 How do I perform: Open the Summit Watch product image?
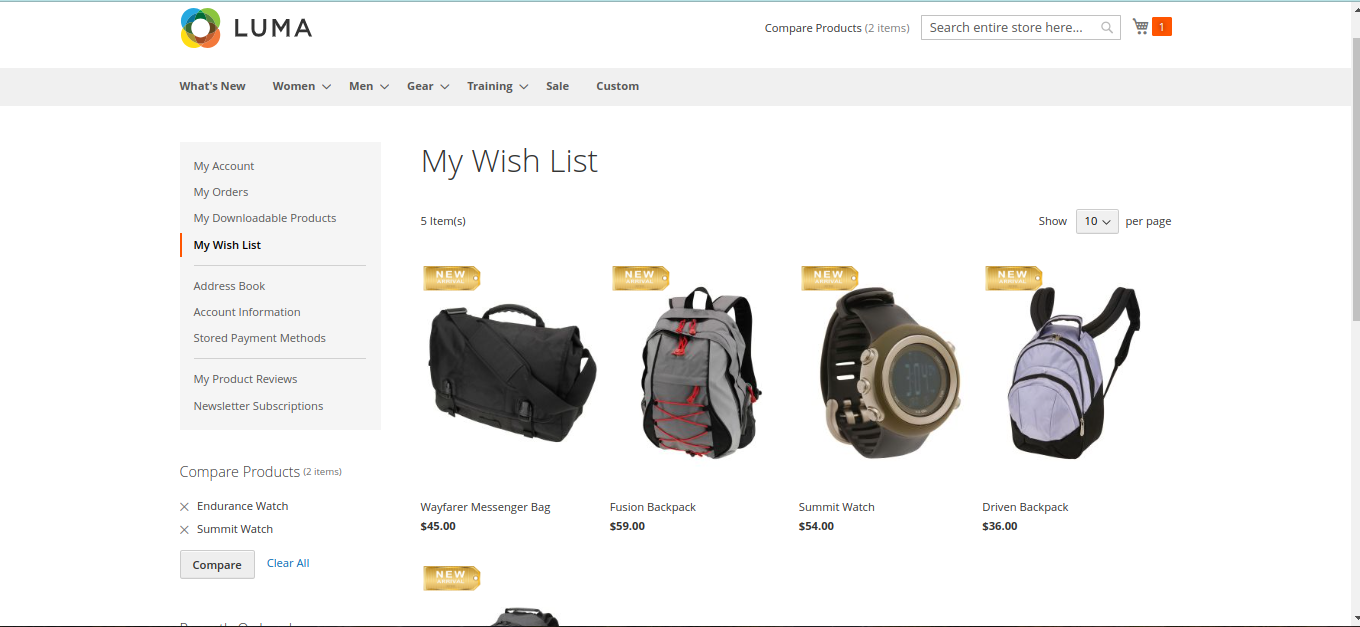[x=889, y=372]
